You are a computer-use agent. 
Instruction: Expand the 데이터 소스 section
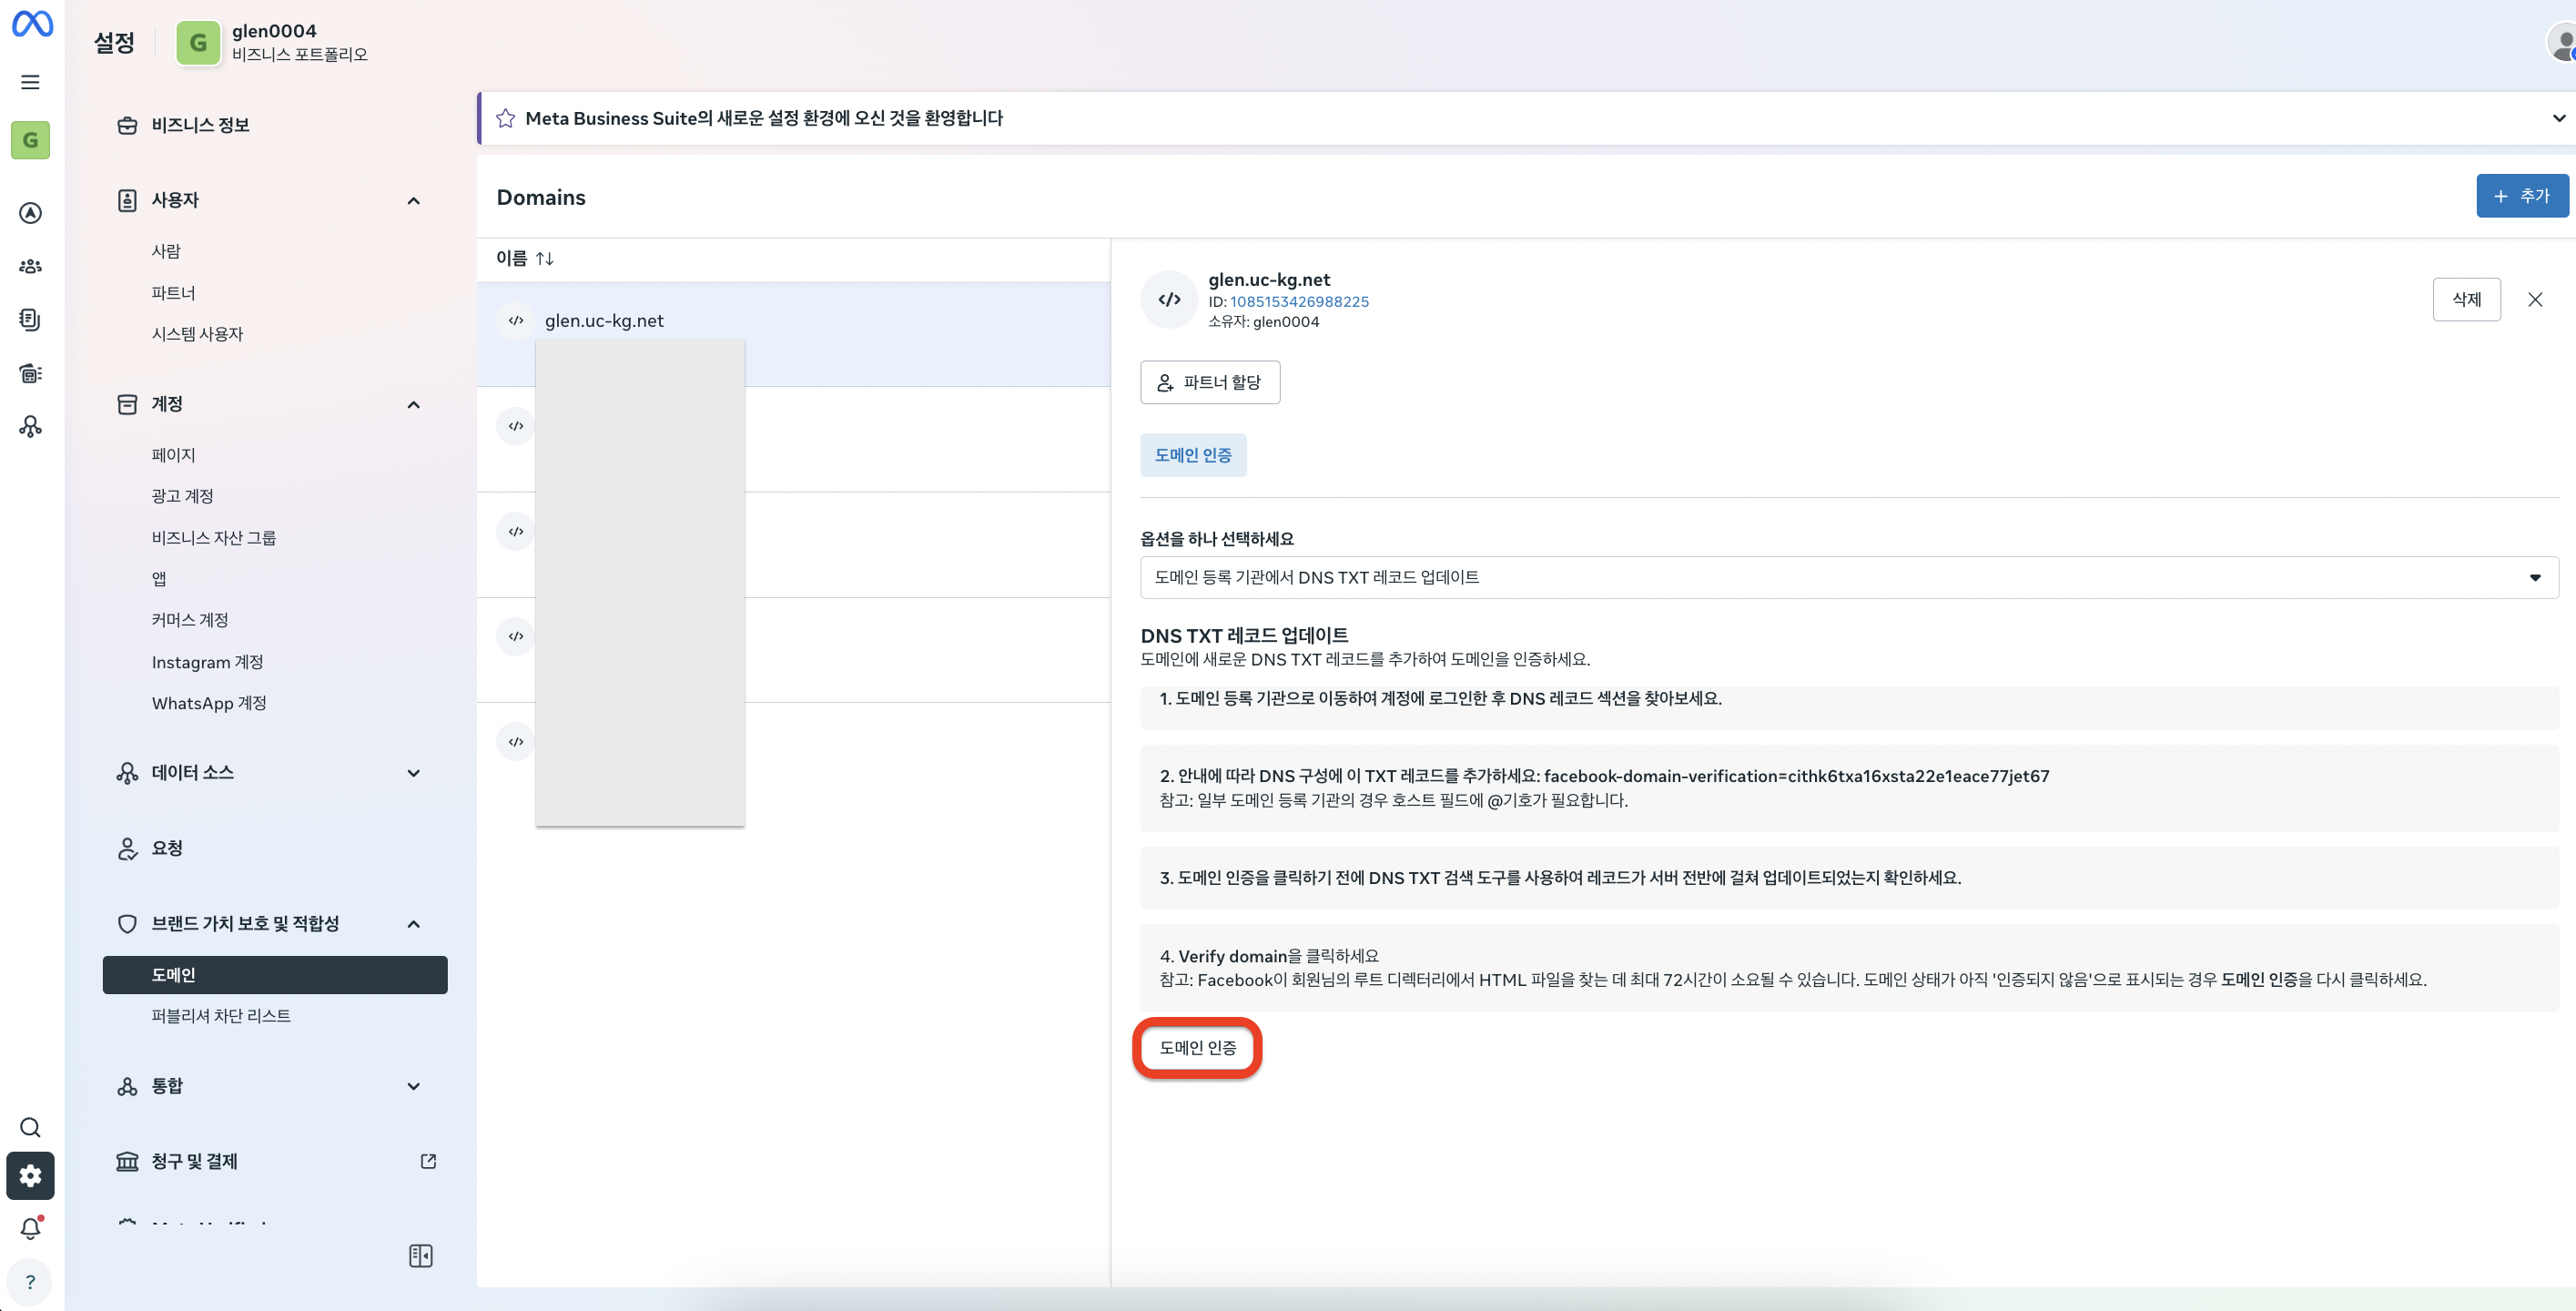pos(413,773)
